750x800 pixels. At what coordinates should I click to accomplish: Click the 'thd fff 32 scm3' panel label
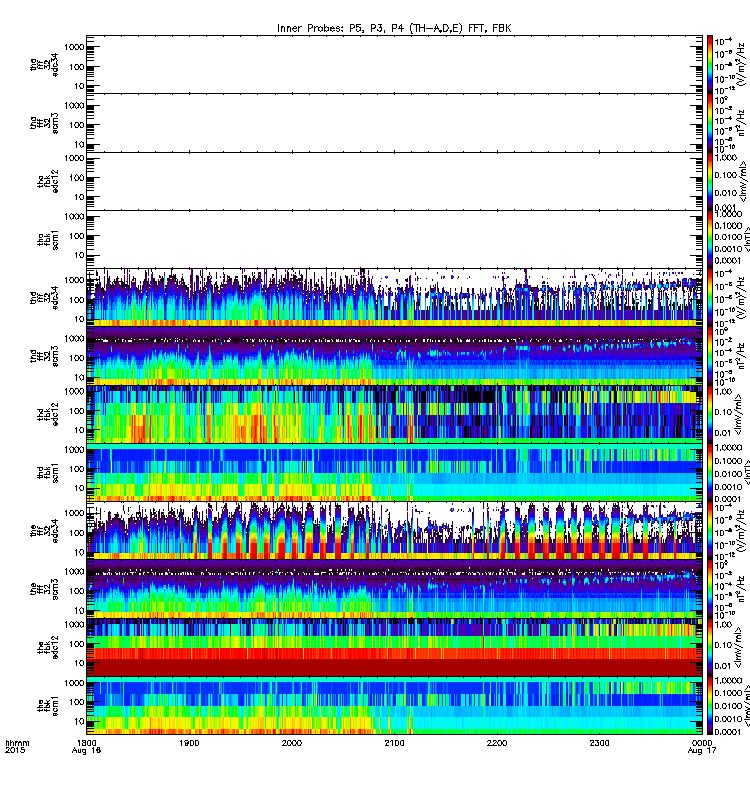pos(44,356)
